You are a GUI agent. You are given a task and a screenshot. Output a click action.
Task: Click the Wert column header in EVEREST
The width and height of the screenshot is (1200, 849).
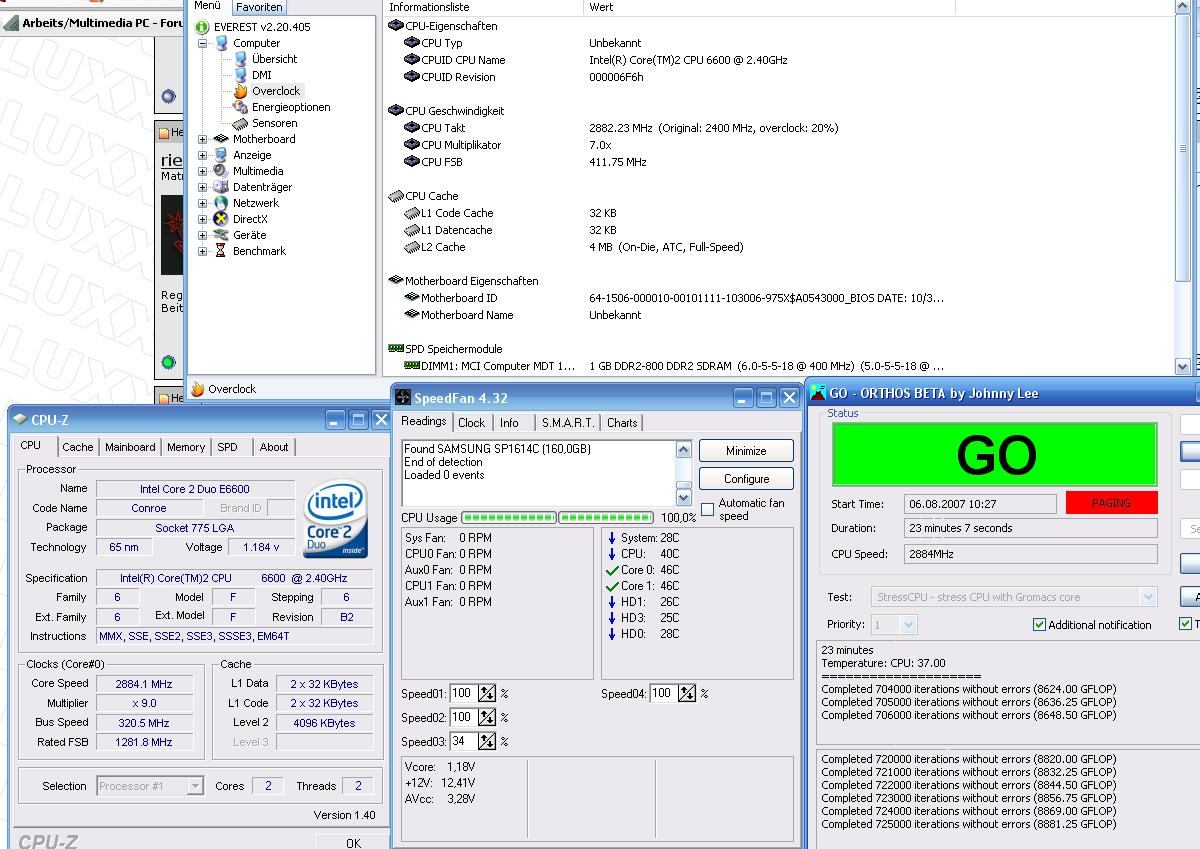770,7
